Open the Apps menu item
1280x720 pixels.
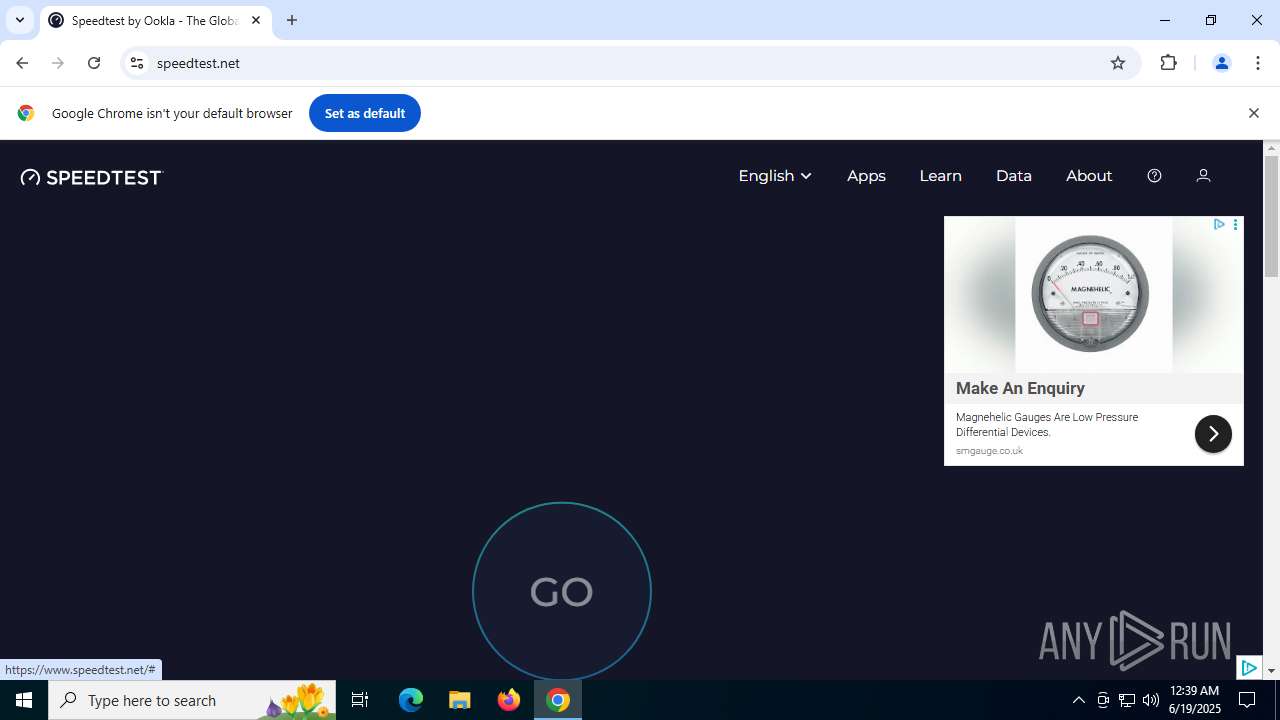(866, 176)
